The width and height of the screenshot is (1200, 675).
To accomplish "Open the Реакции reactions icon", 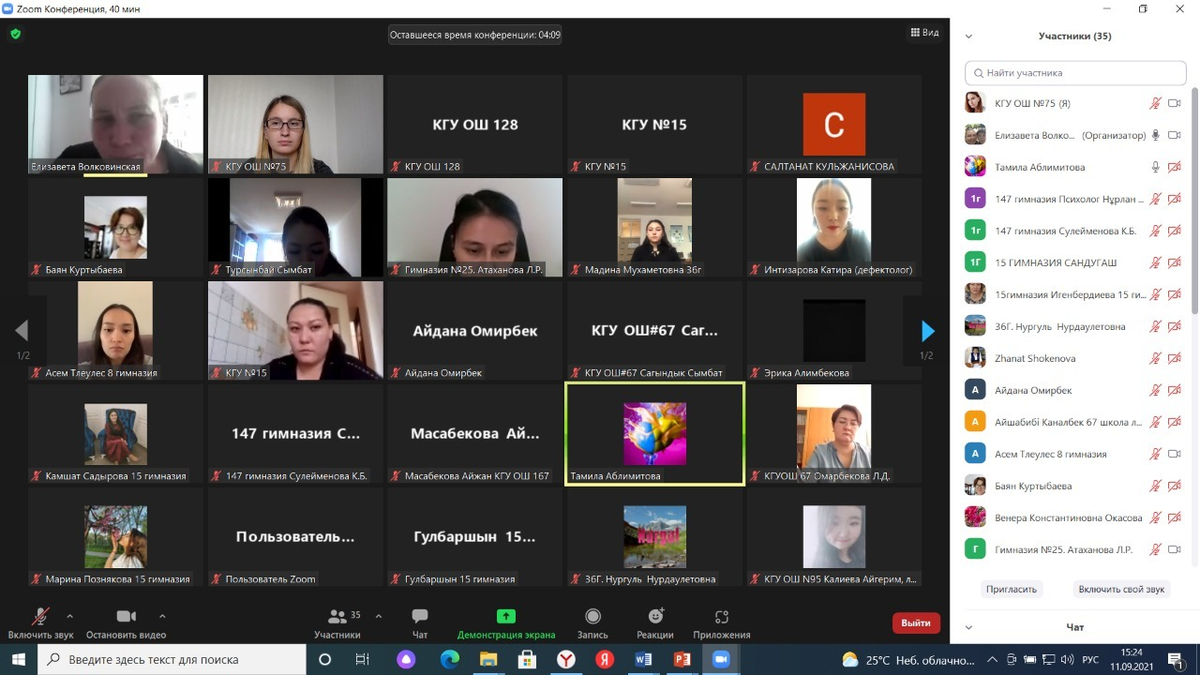I will click(x=655, y=617).
